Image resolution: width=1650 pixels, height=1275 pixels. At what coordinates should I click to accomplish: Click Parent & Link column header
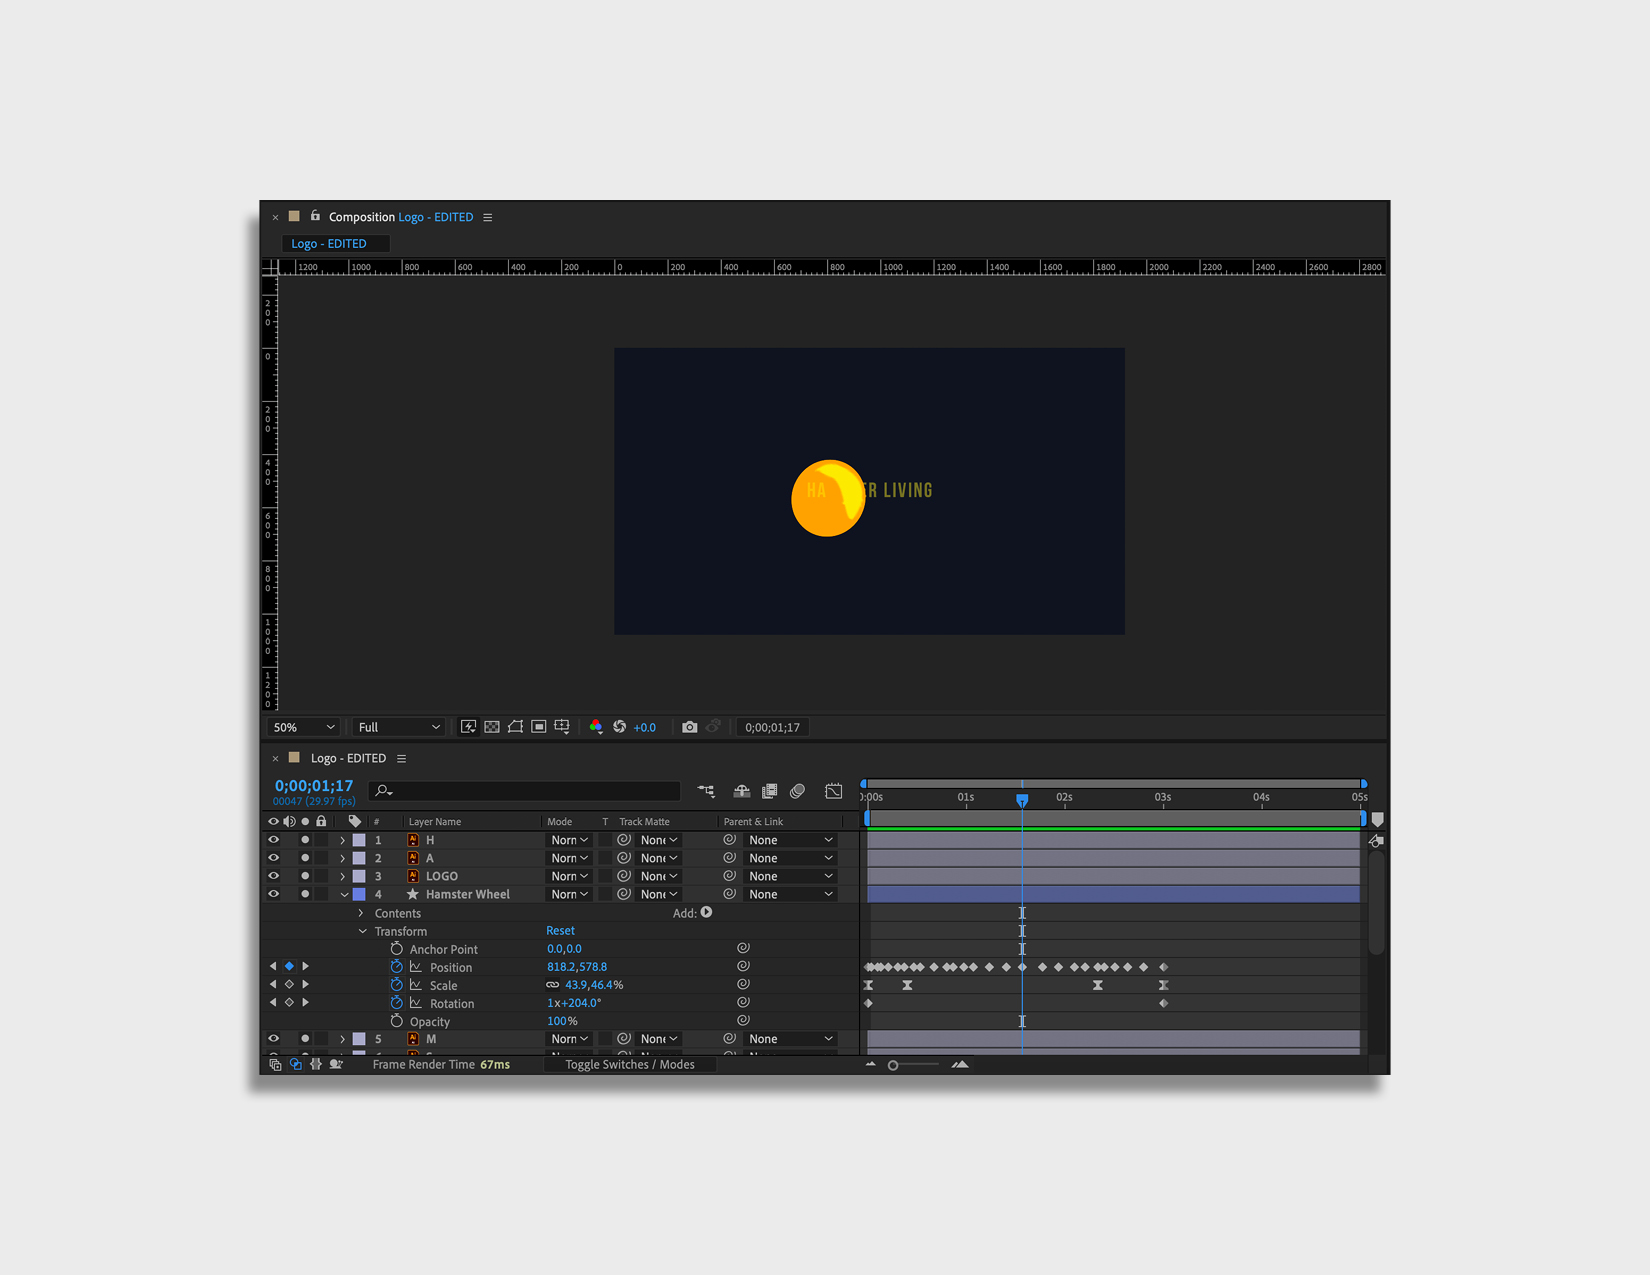[x=753, y=822]
